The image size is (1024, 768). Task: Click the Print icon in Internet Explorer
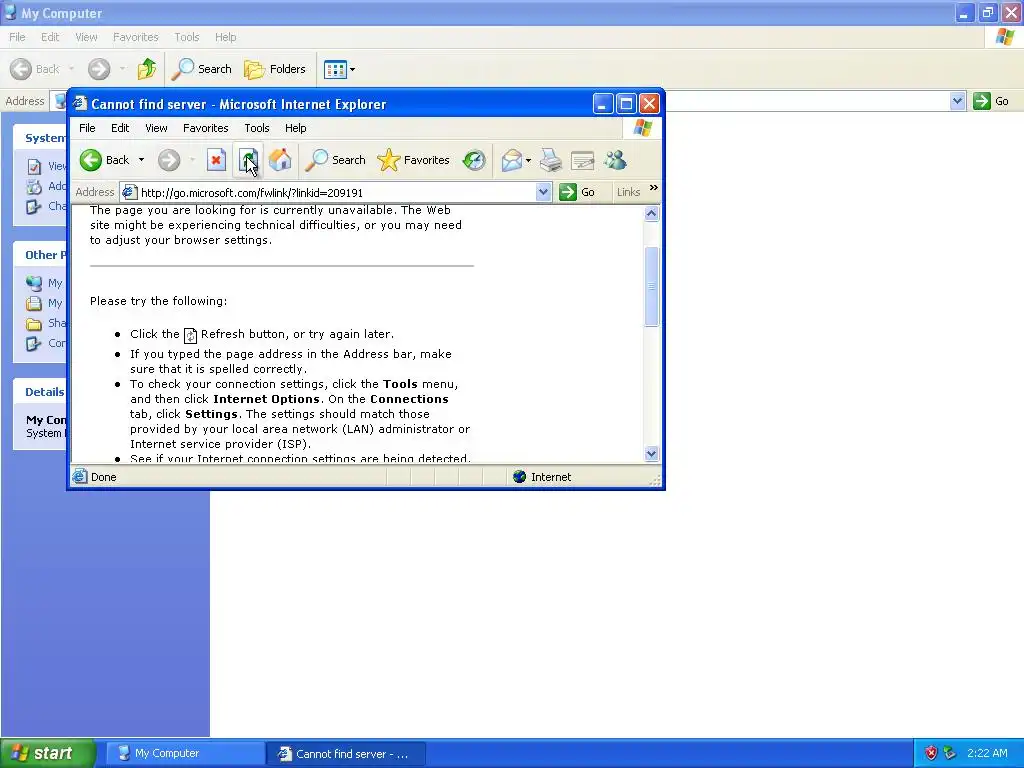click(x=551, y=160)
